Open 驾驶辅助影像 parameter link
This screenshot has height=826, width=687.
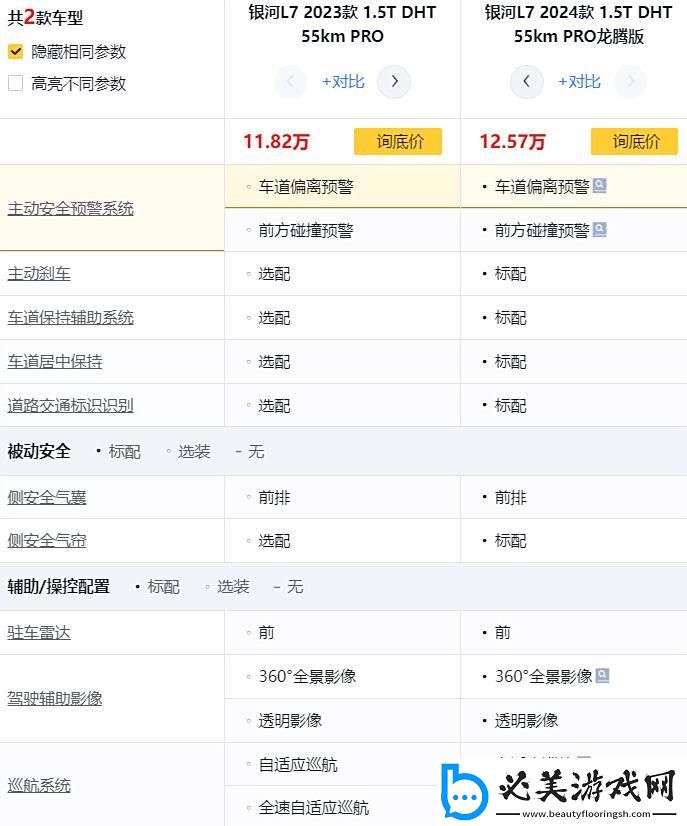coord(55,698)
